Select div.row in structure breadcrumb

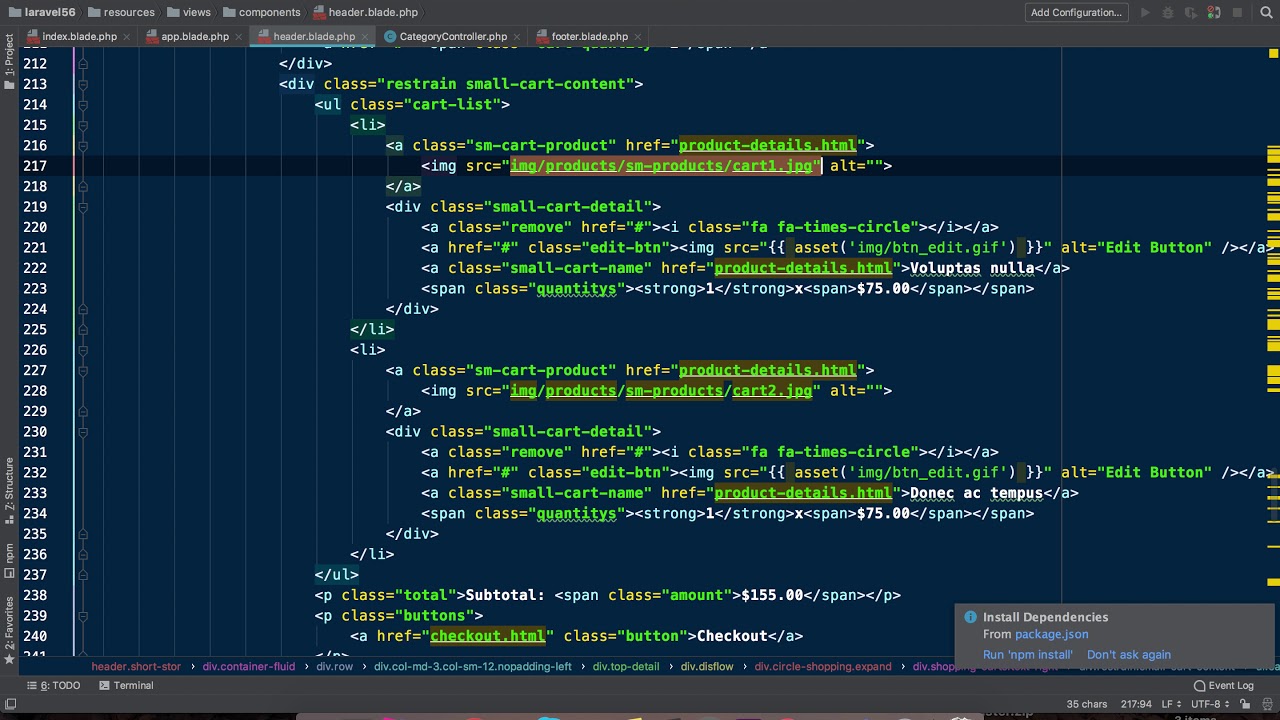pos(334,666)
